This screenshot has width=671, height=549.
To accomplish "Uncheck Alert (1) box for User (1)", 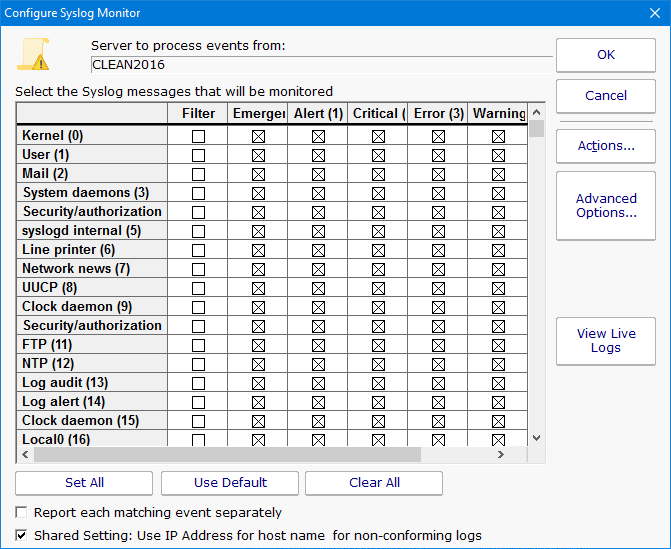I will tap(318, 155).
